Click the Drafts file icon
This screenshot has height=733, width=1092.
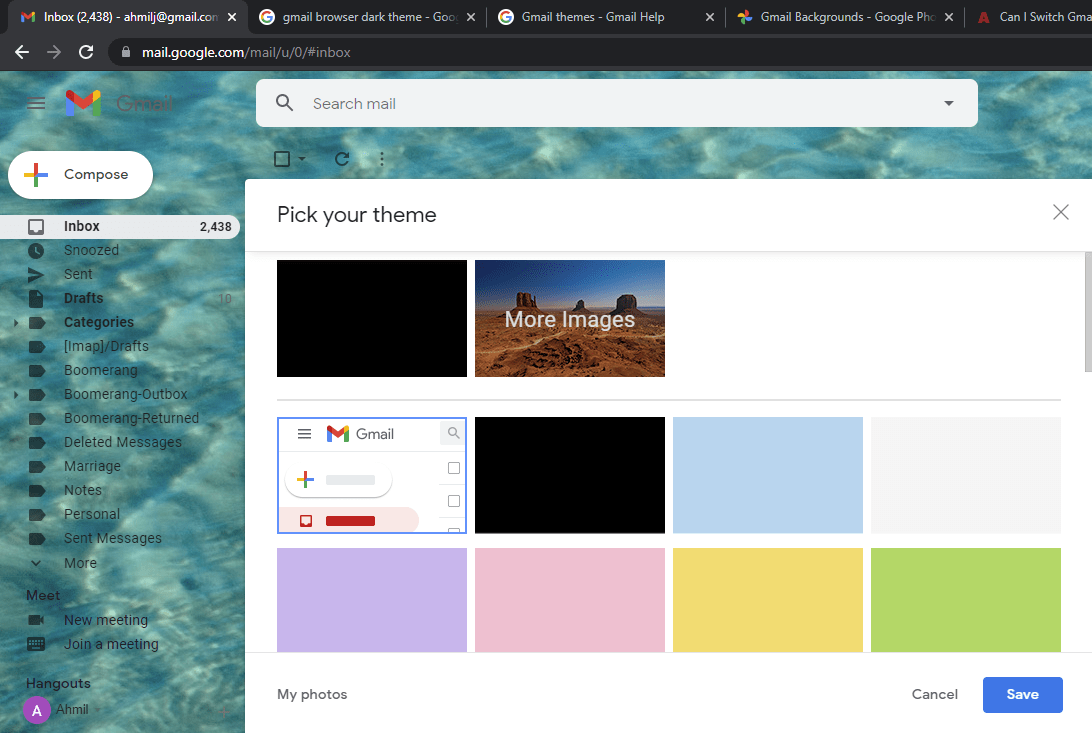pos(36,299)
